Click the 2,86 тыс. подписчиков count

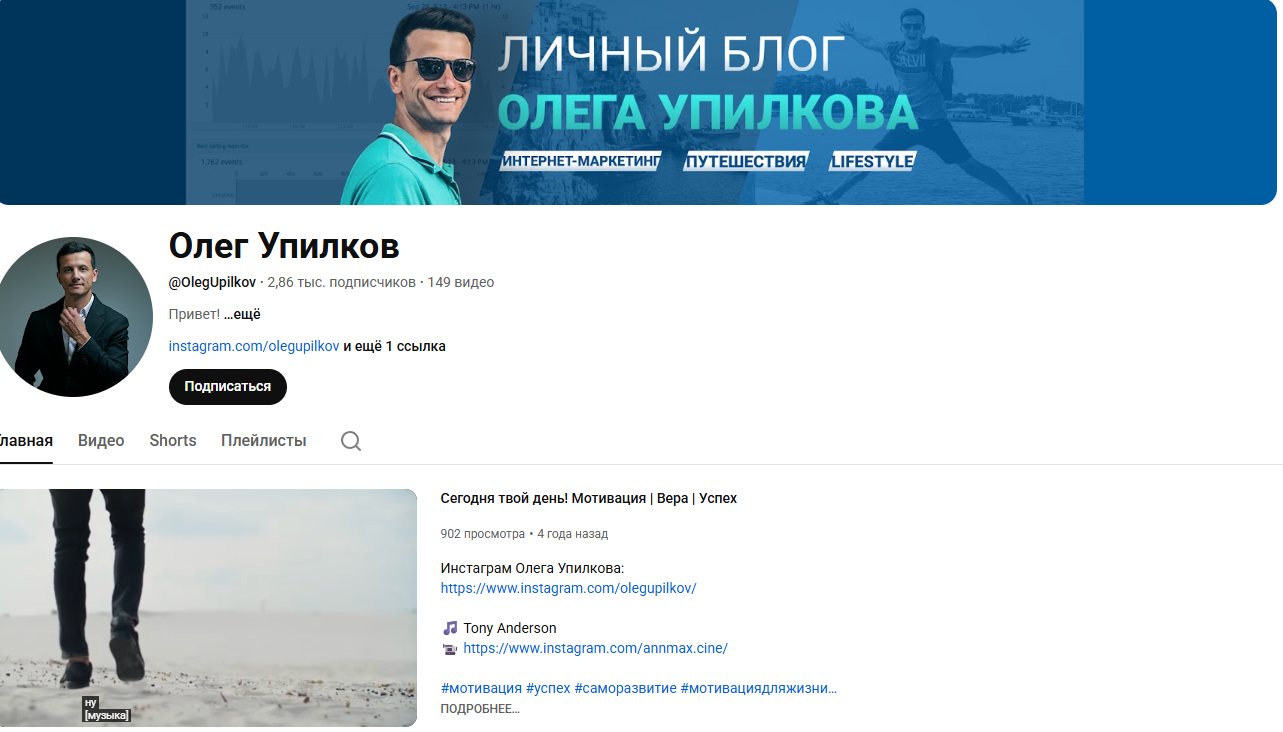coord(341,282)
